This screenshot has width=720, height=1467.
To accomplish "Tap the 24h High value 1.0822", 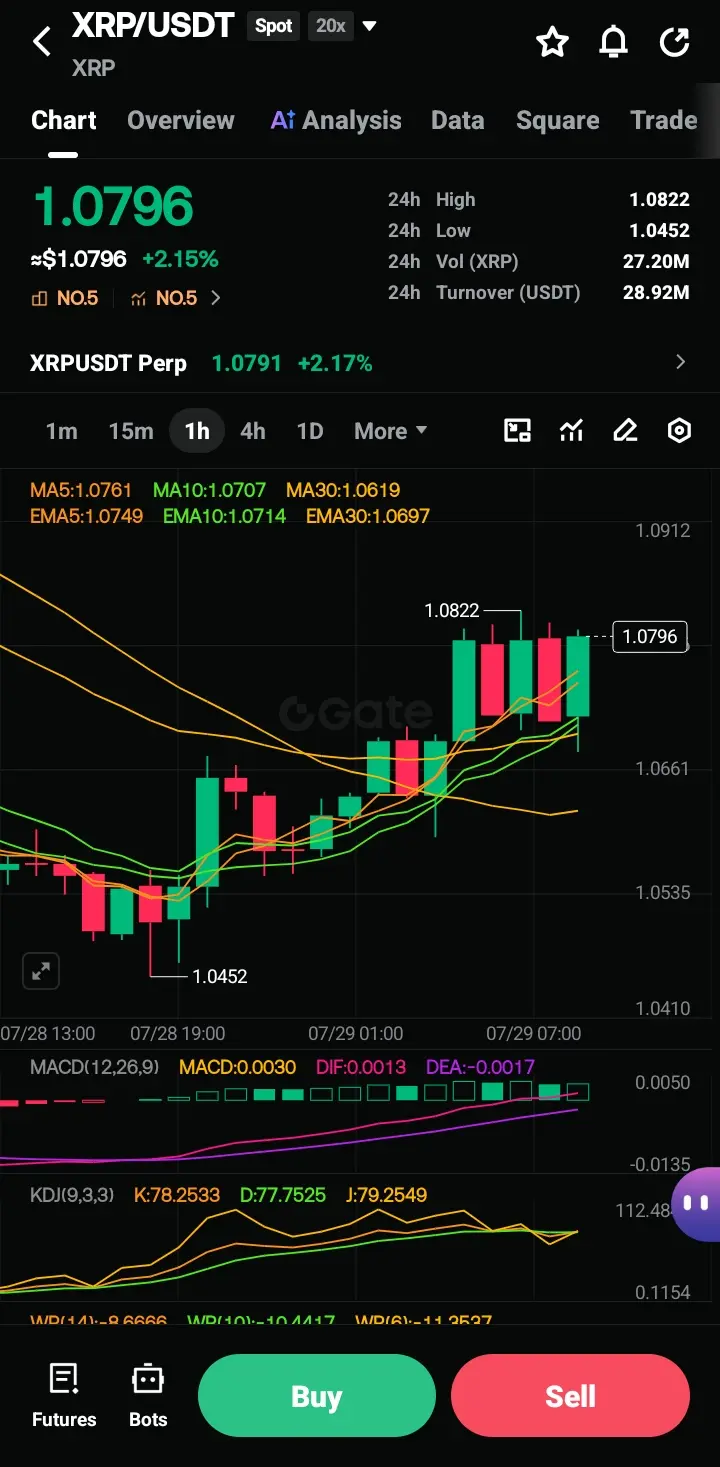I will click(x=659, y=200).
